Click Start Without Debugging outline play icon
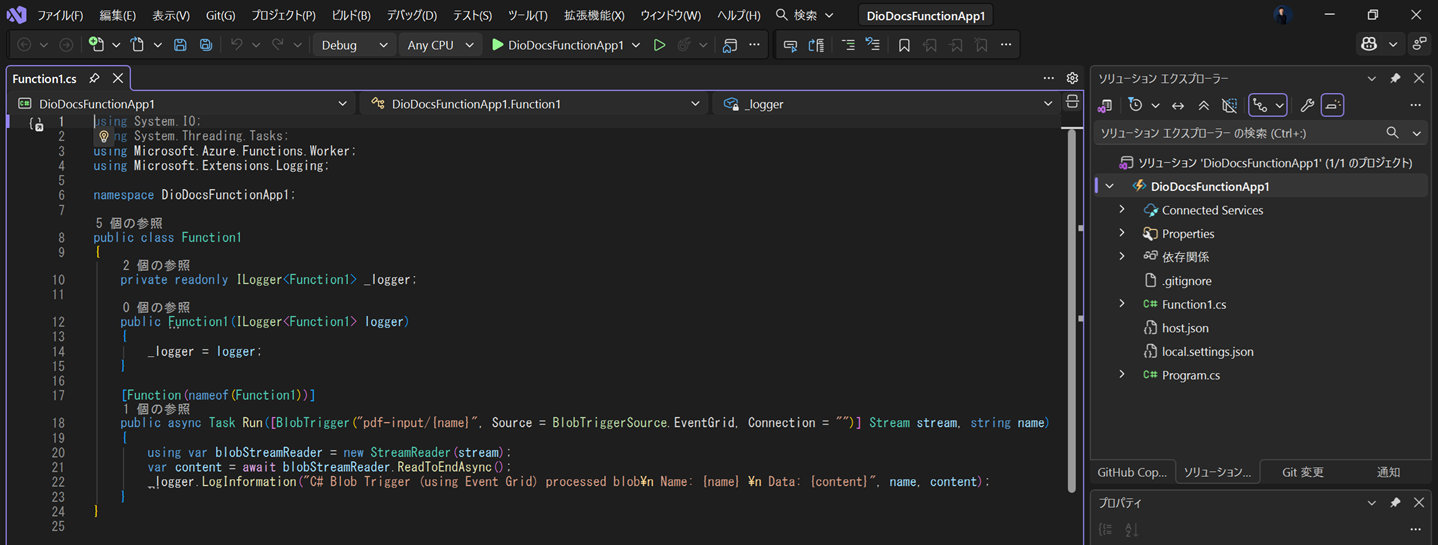Image resolution: width=1438 pixels, height=545 pixels. pyautogui.click(x=659, y=45)
